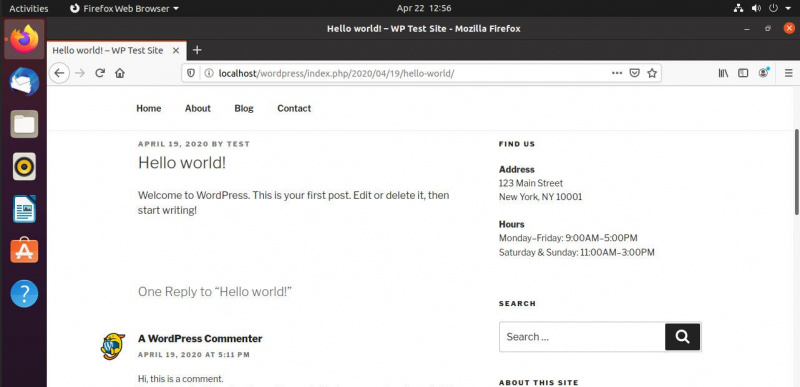This screenshot has height=387, width=800.
Task: Click the URL address bar text
Action: [x=336, y=73]
